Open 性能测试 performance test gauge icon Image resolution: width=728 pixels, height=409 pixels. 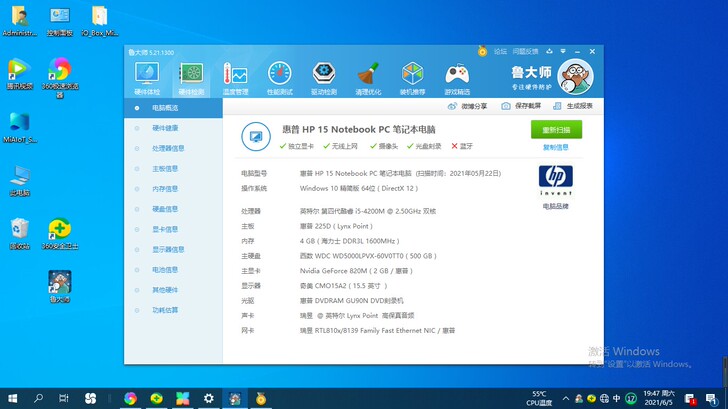[280, 78]
